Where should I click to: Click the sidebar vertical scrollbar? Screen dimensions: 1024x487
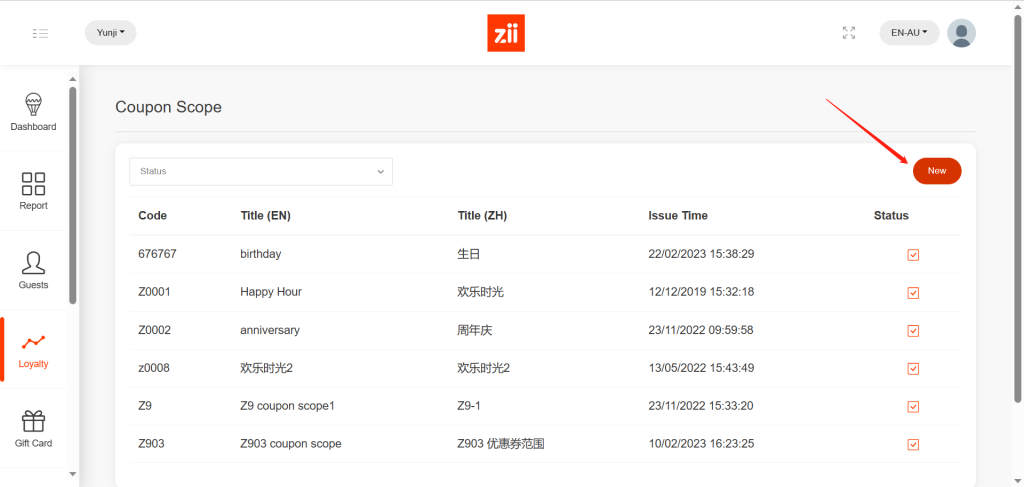72,195
